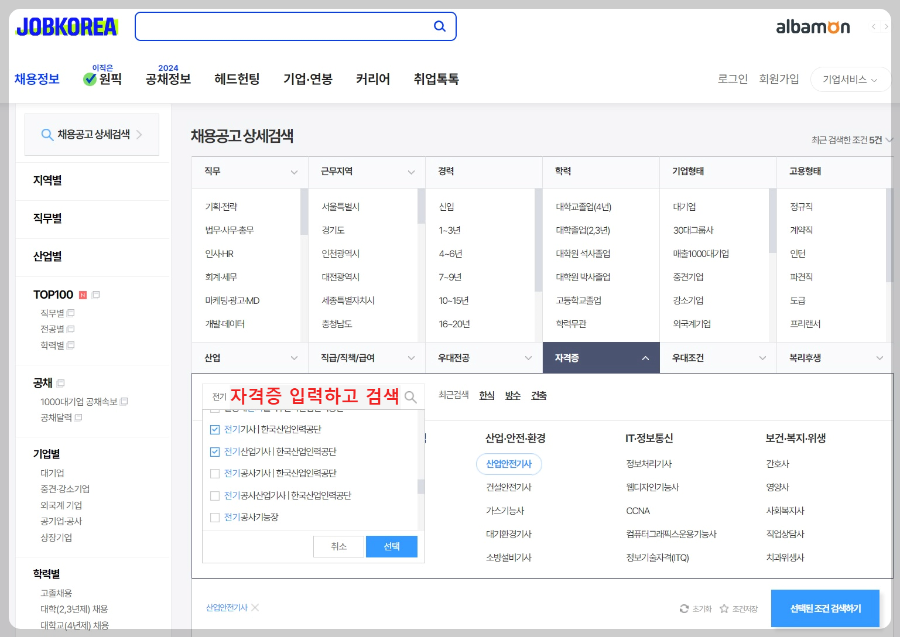
Task: Click the search magnifier in the top search bar
Action: click(x=439, y=26)
